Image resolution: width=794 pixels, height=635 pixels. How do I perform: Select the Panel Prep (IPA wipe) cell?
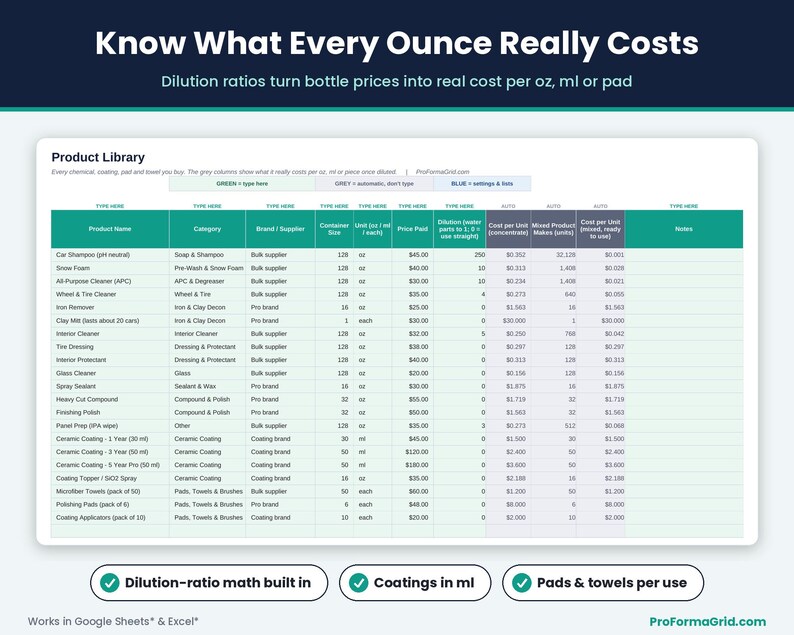pos(110,426)
